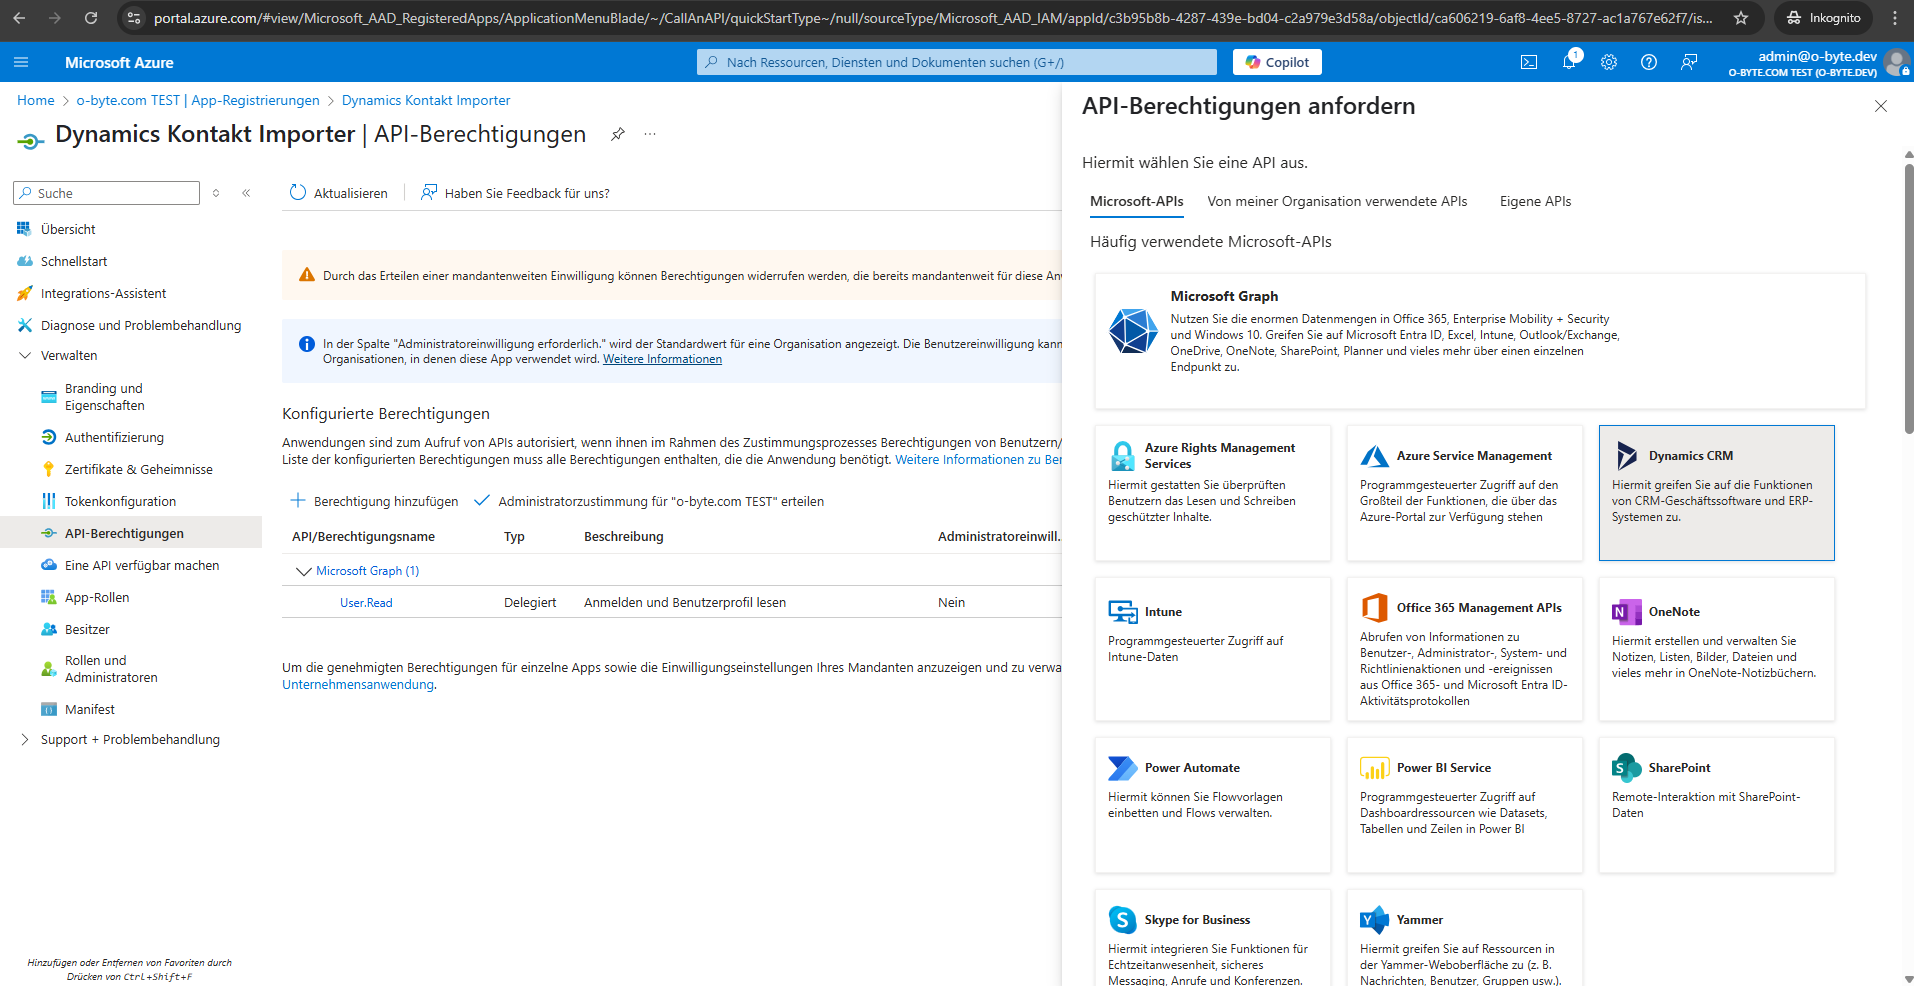
Task: Collapse the Microsoft Graph (1) permission group
Action: coord(303,571)
